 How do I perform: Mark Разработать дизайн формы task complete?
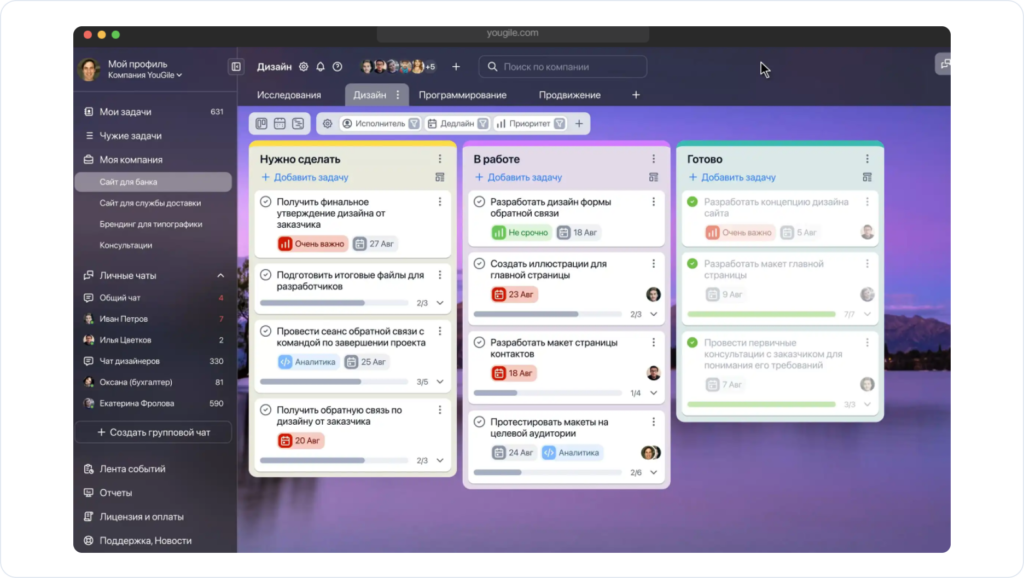click(479, 202)
